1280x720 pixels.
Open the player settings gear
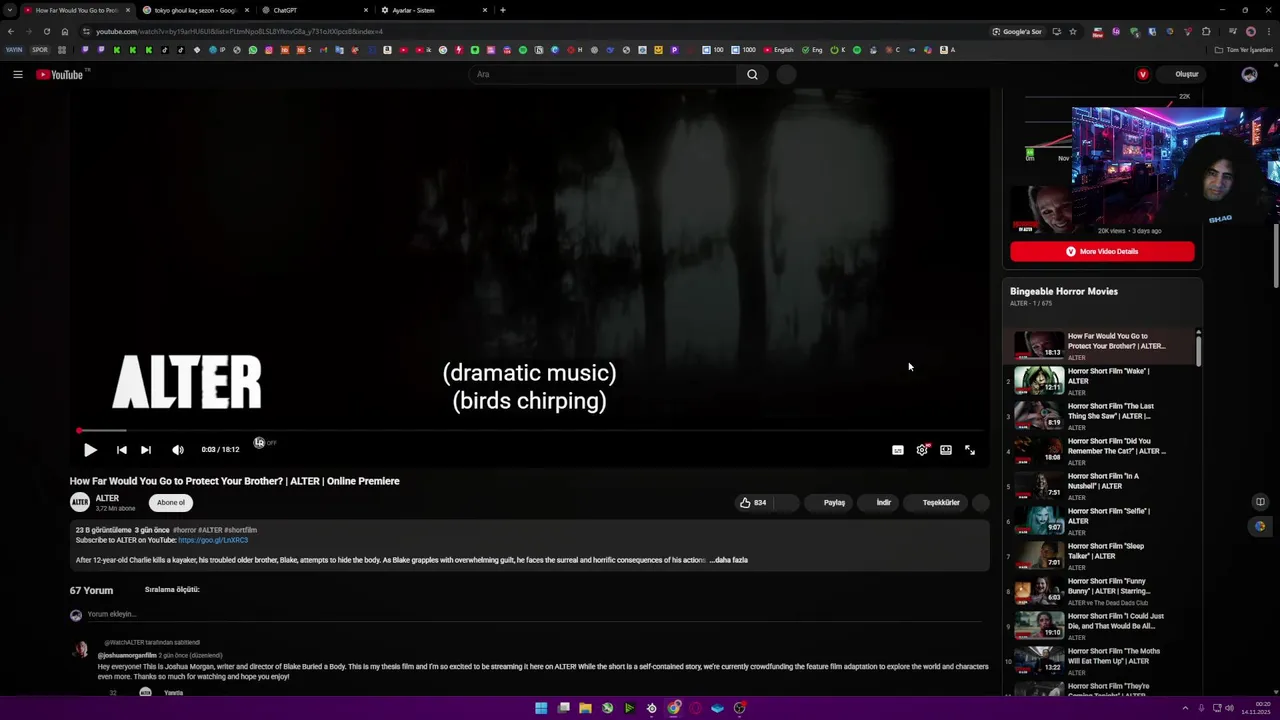[922, 450]
